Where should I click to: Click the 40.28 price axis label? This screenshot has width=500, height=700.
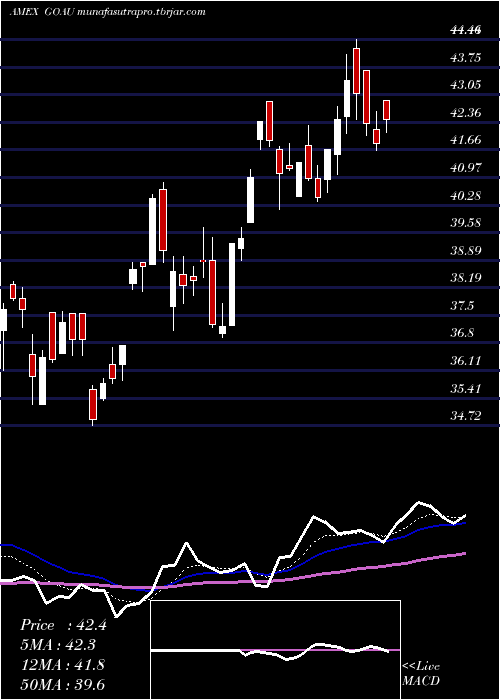[x=466, y=196]
